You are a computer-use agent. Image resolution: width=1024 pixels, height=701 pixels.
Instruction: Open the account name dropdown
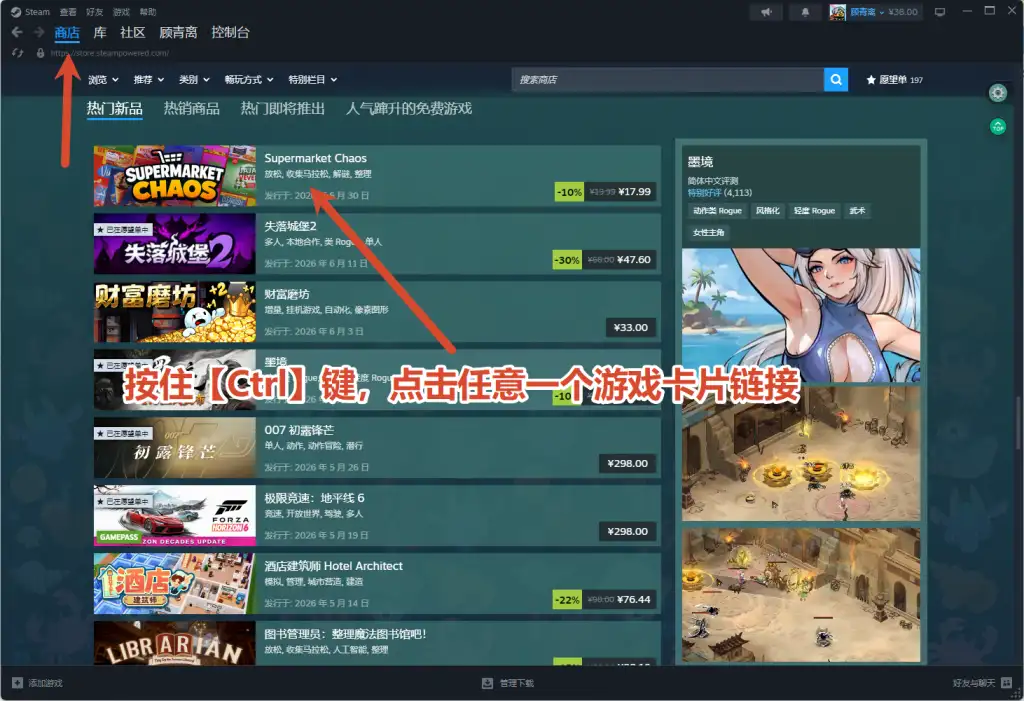pos(867,12)
